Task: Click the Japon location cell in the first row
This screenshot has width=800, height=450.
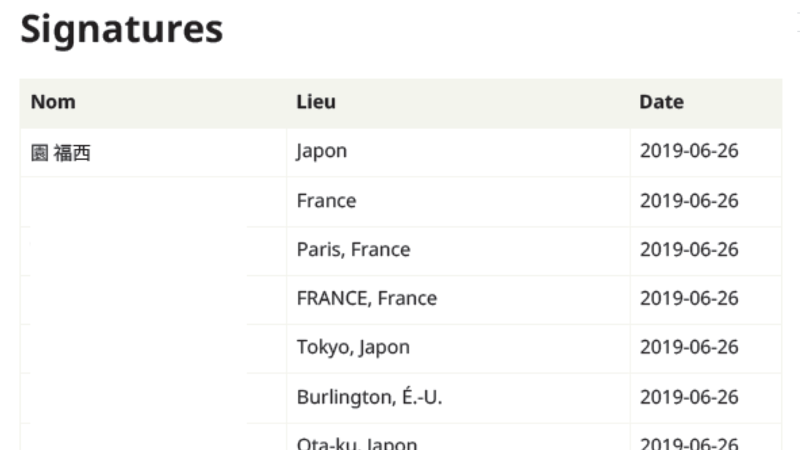Action: tap(322, 152)
